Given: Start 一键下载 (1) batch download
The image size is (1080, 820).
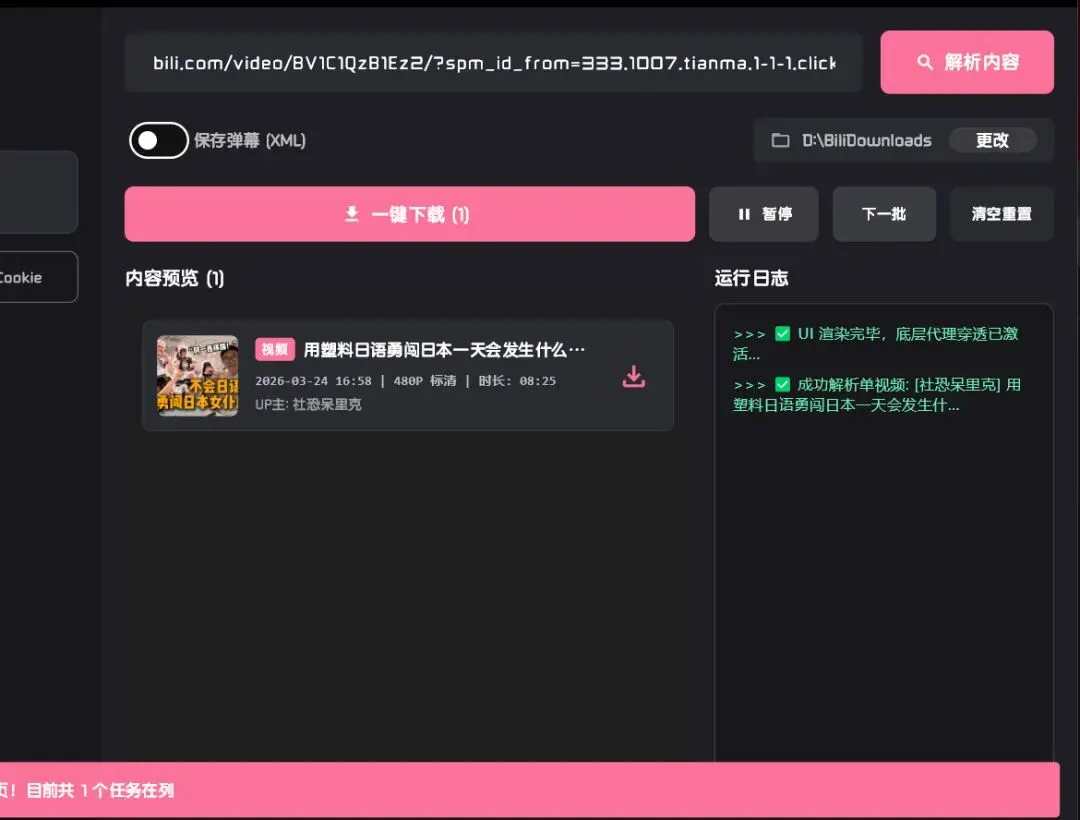Looking at the screenshot, I should [409, 214].
